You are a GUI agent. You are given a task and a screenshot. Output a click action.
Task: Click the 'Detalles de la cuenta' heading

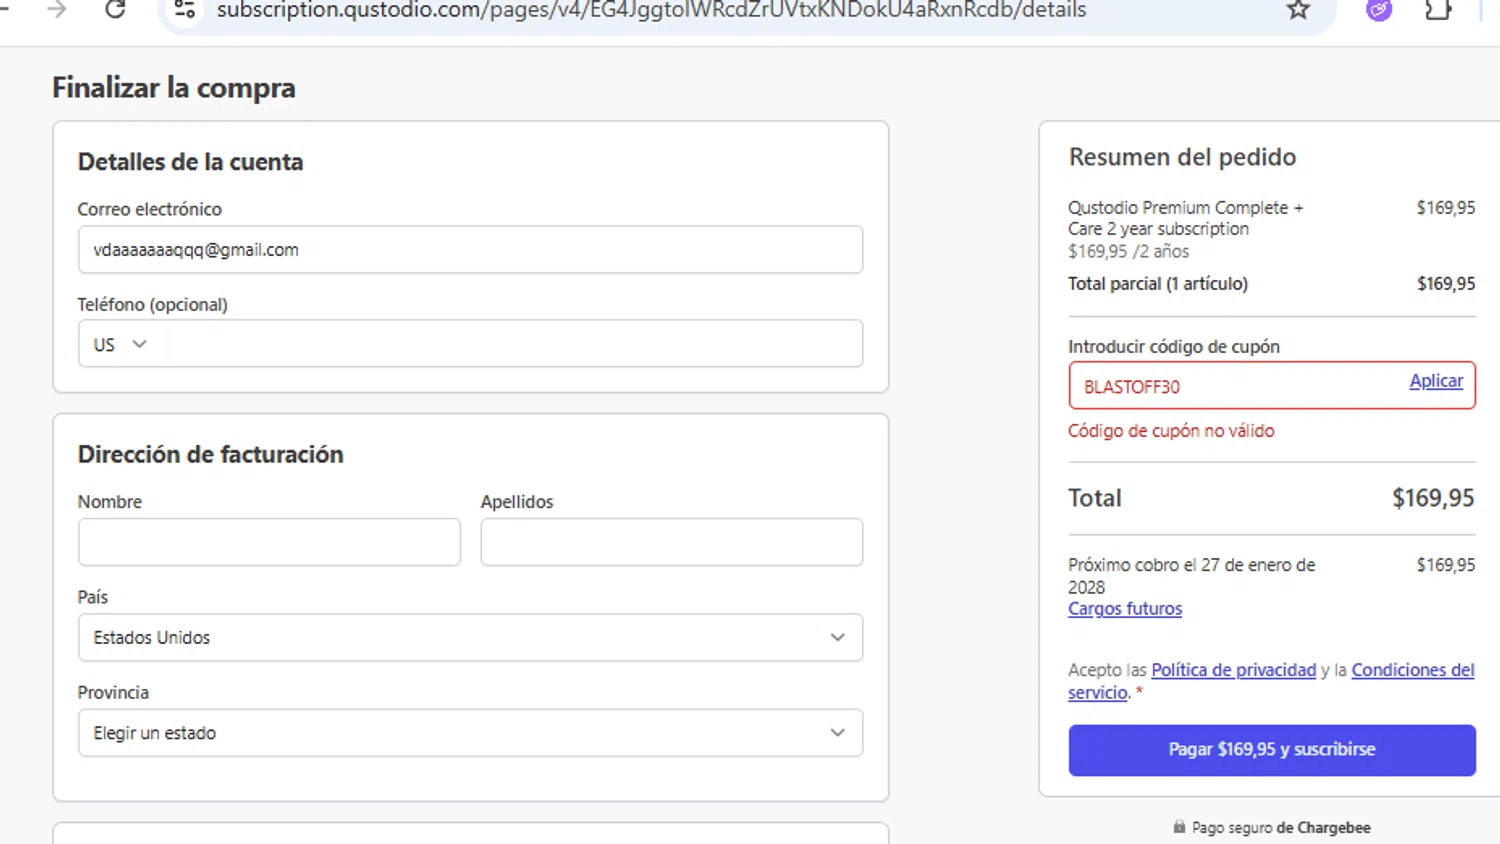(190, 162)
